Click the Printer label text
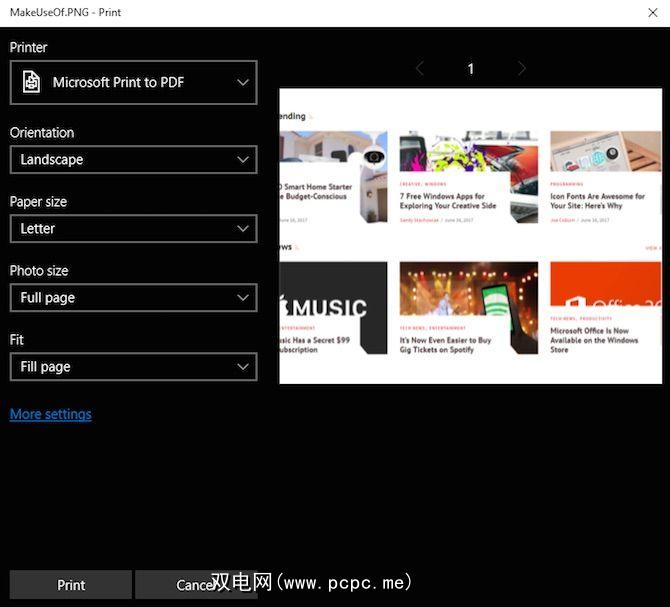Image resolution: width=670 pixels, height=607 pixels. pos(28,47)
